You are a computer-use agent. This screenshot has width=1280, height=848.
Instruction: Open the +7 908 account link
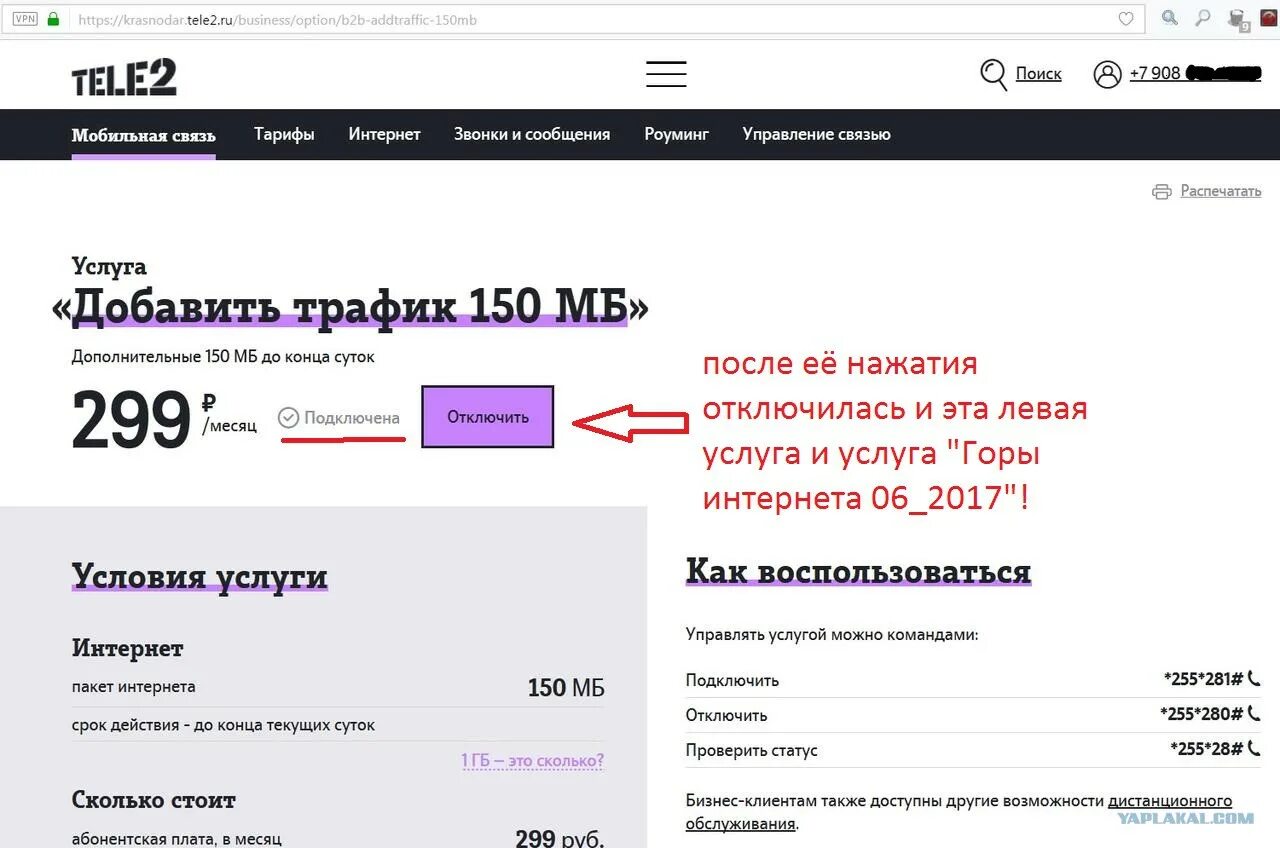pyautogui.click(x=1196, y=74)
